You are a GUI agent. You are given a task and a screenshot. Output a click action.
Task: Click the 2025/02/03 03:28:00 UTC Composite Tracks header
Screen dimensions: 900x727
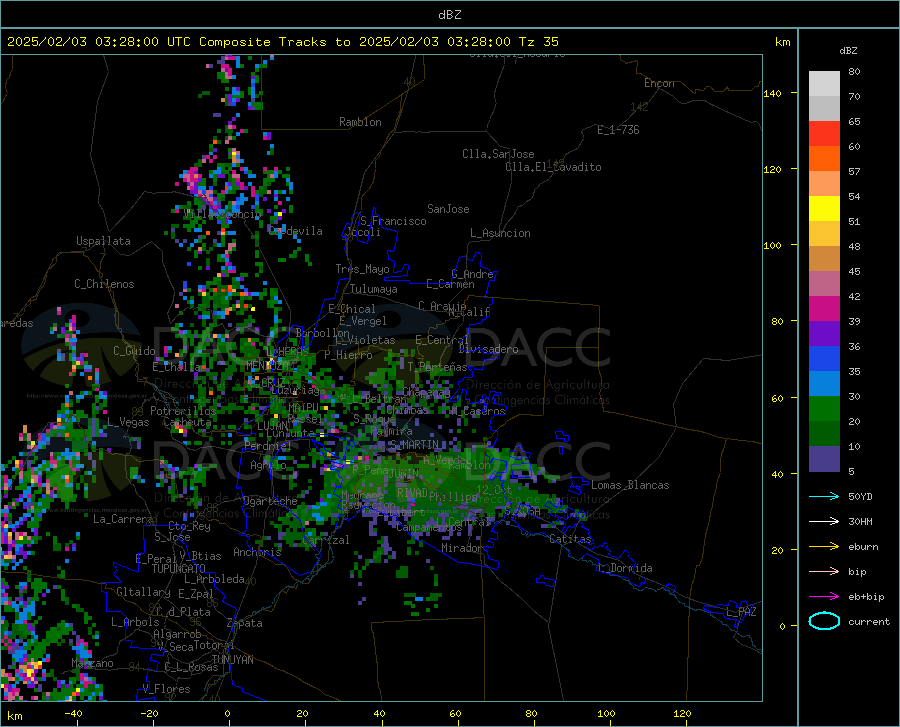pyautogui.click(x=283, y=42)
